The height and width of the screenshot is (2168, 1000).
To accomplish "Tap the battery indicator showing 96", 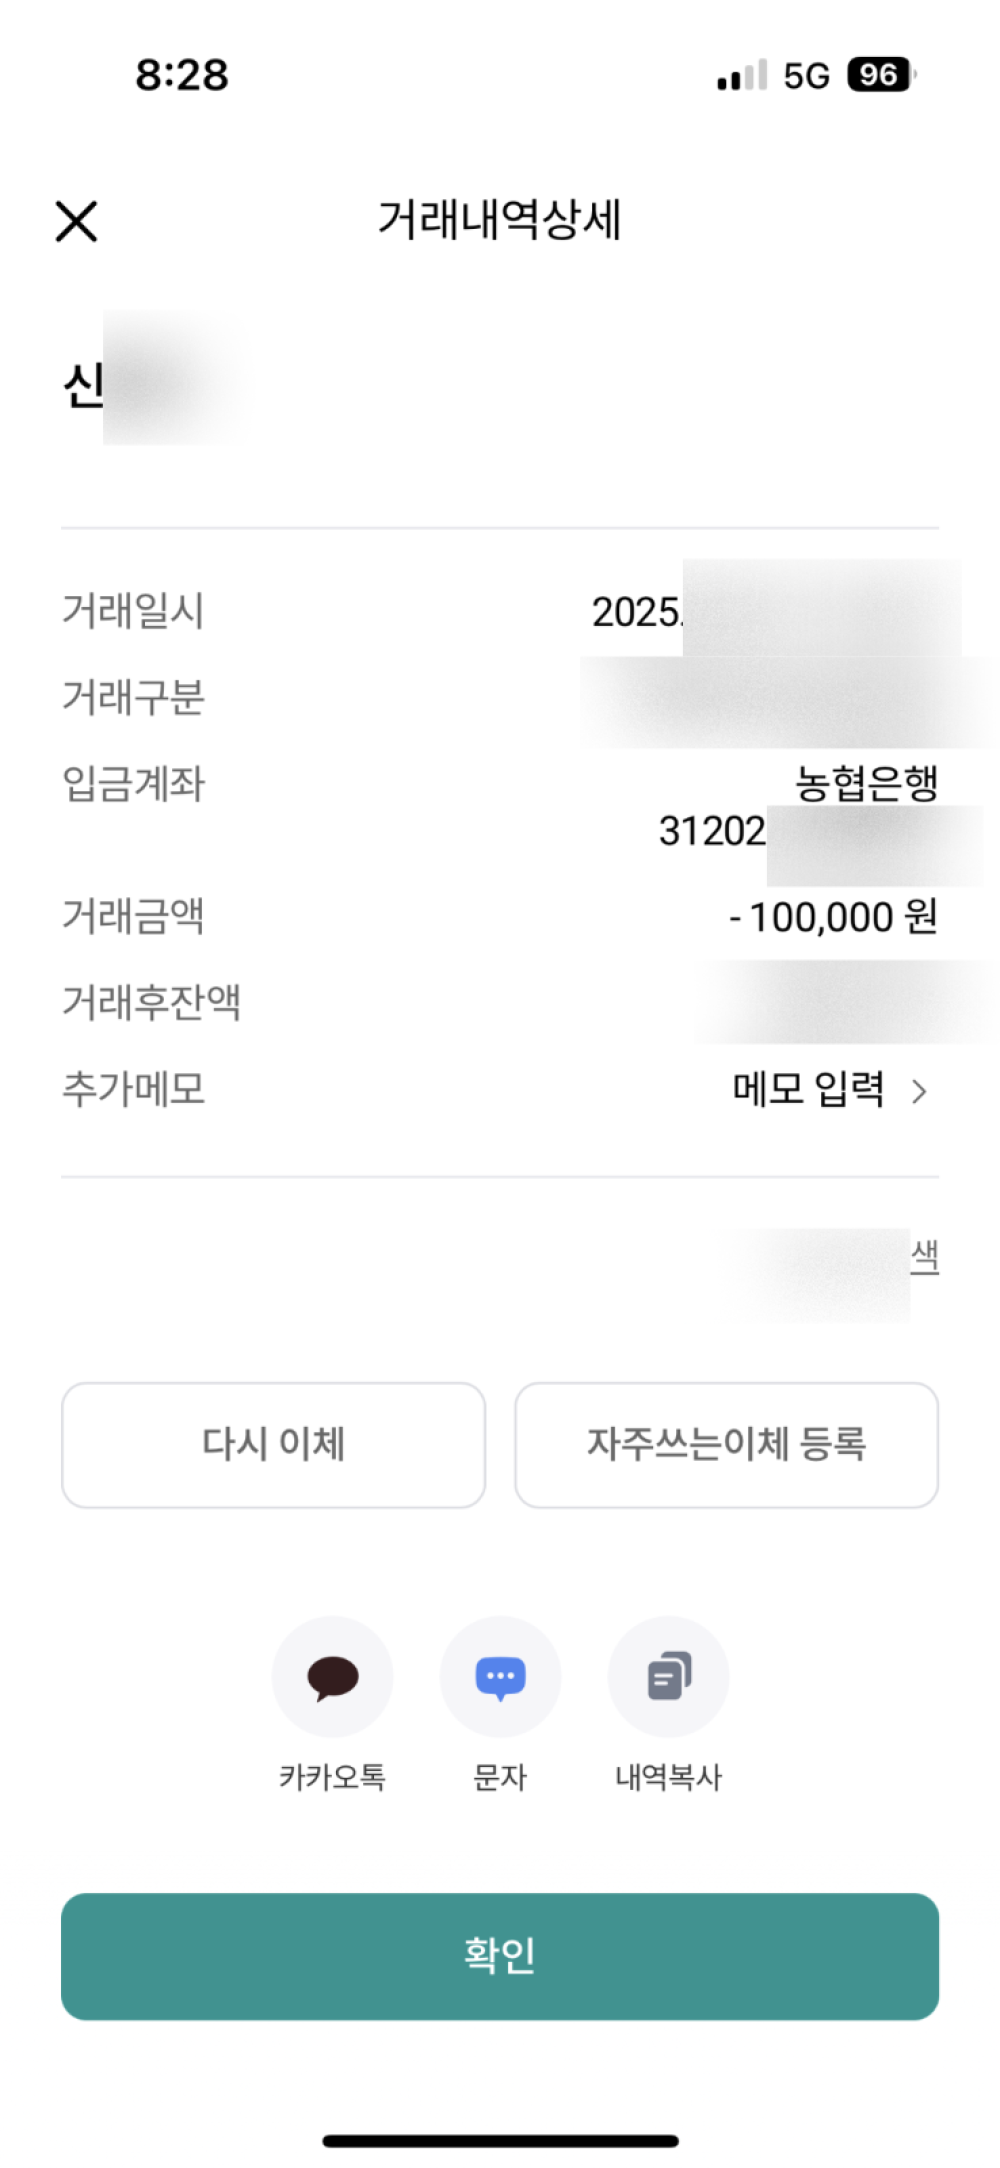I will click(880, 75).
